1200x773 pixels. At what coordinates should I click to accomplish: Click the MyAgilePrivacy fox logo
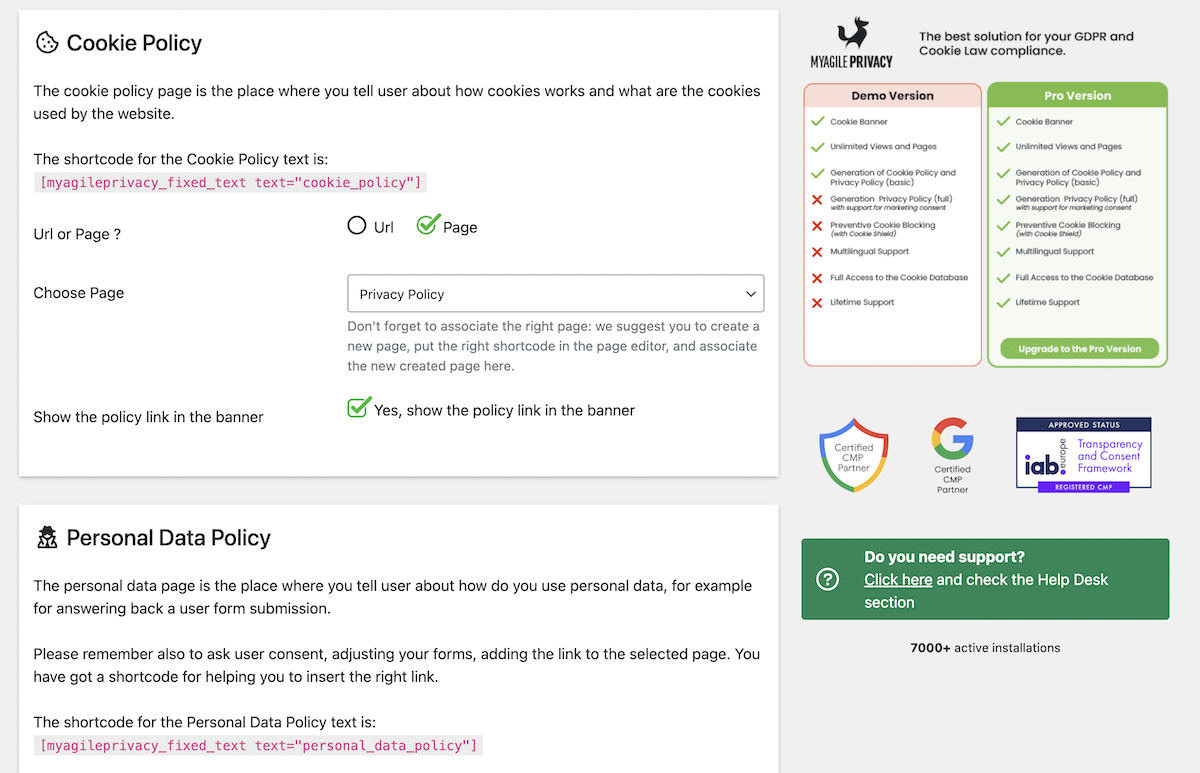[851, 42]
